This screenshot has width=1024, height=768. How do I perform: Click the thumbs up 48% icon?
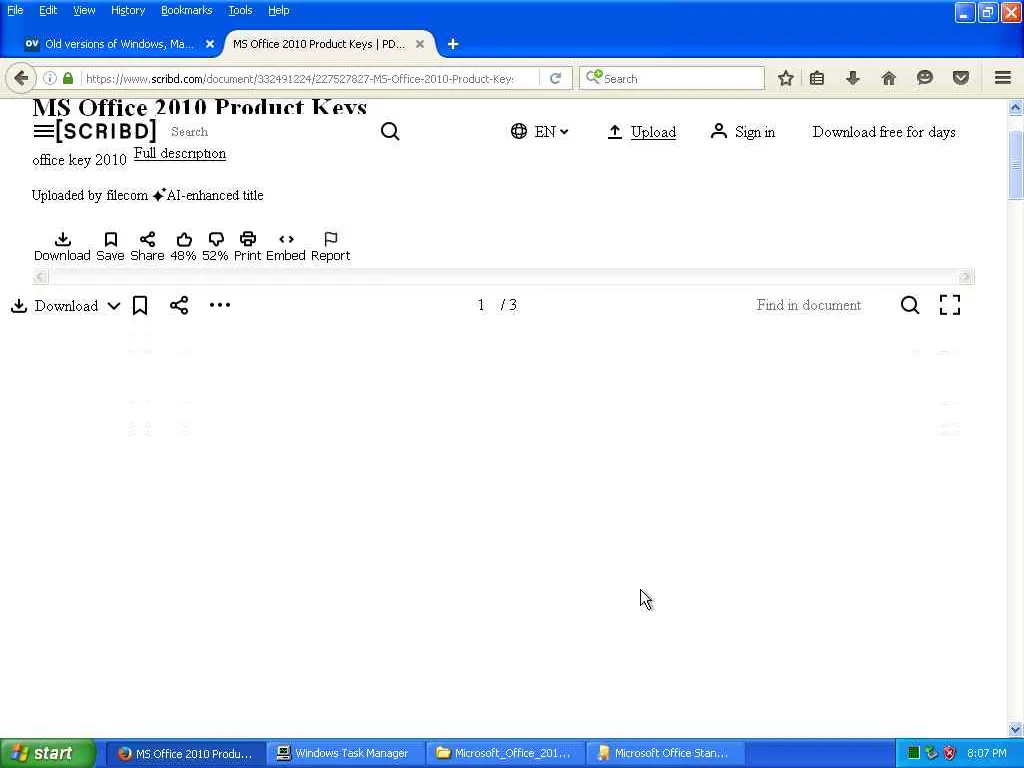184,239
